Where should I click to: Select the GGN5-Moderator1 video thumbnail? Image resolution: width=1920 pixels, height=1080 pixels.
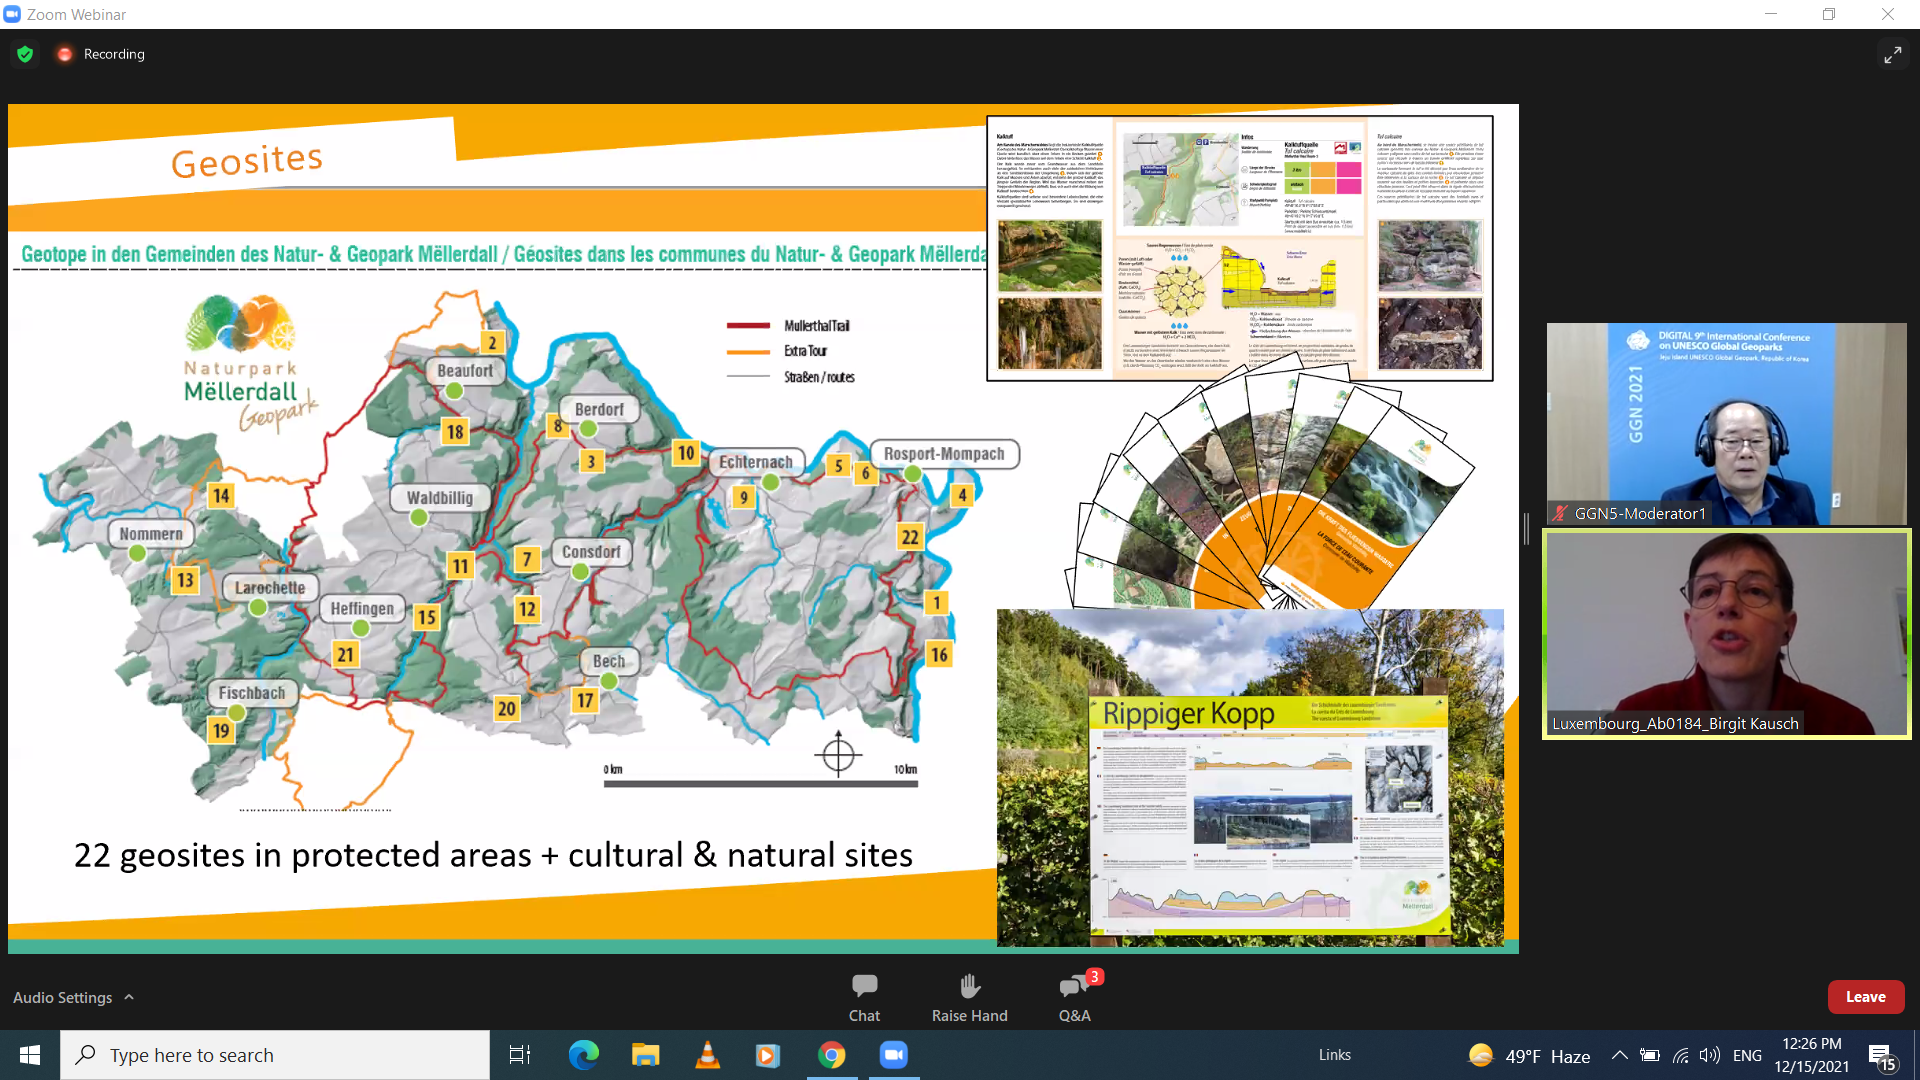pyautogui.click(x=1726, y=423)
